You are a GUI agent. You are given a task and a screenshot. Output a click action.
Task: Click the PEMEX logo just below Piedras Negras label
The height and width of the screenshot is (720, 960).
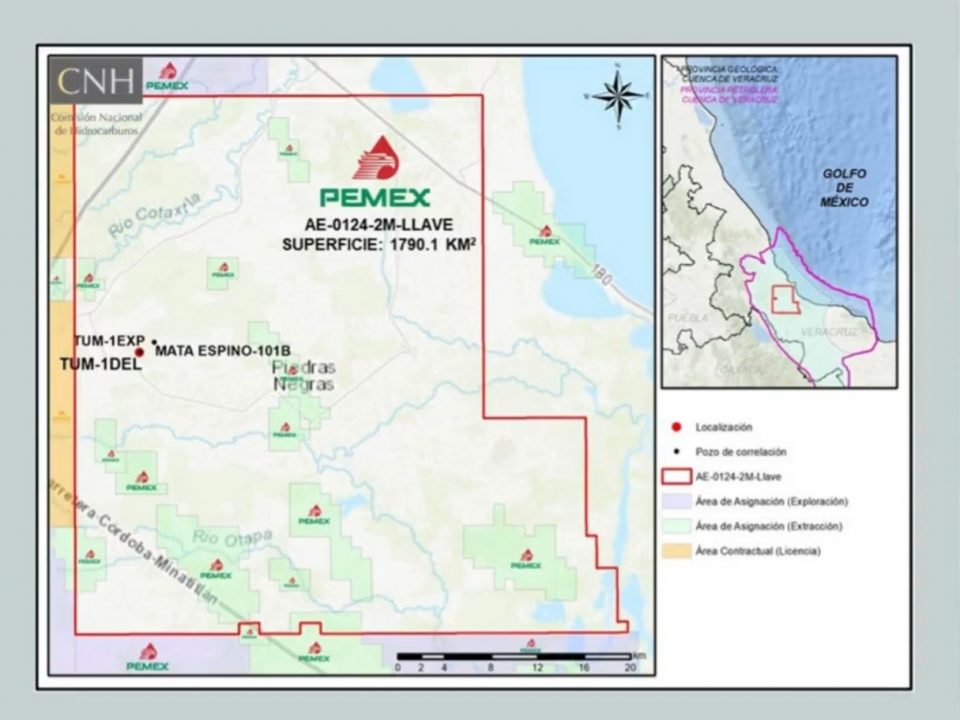(285, 430)
